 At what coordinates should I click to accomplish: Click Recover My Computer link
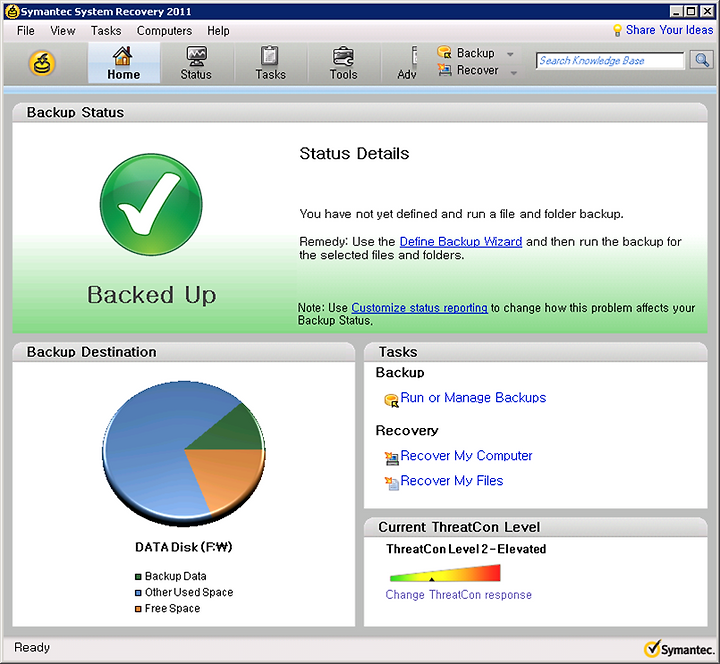[x=466, y=456]
